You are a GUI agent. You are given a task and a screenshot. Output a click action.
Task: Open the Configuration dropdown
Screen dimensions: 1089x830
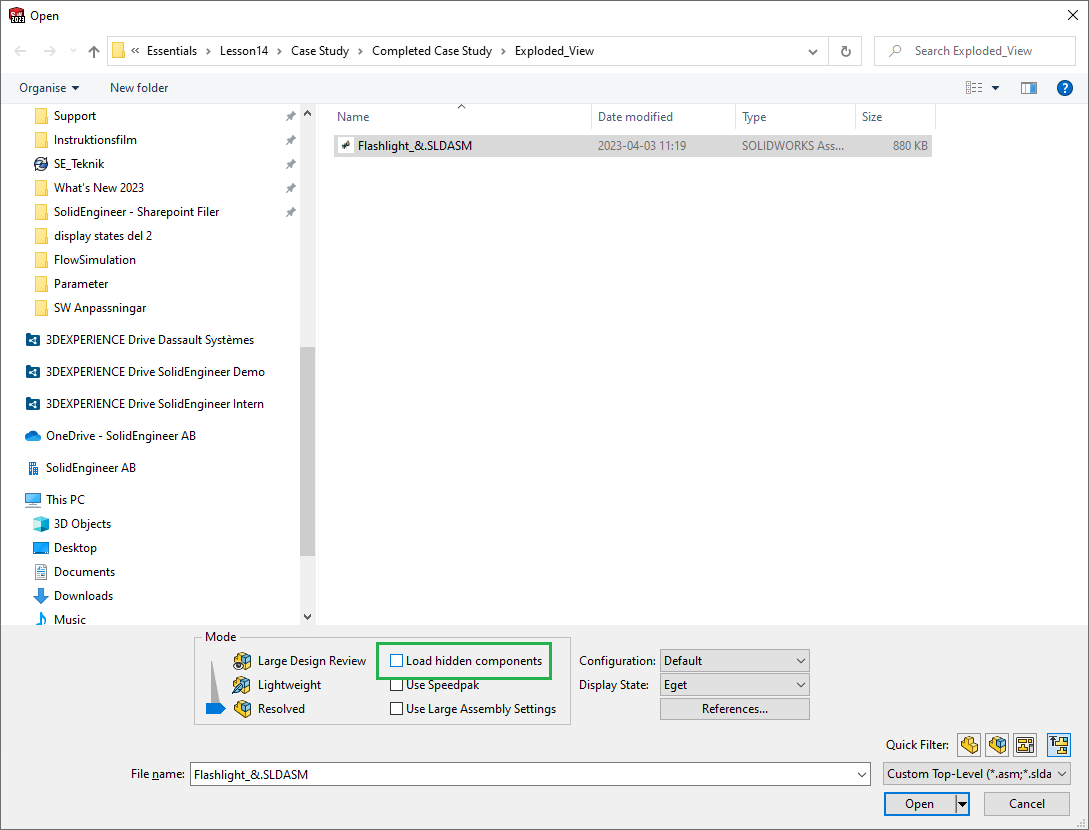pos(734,661)
